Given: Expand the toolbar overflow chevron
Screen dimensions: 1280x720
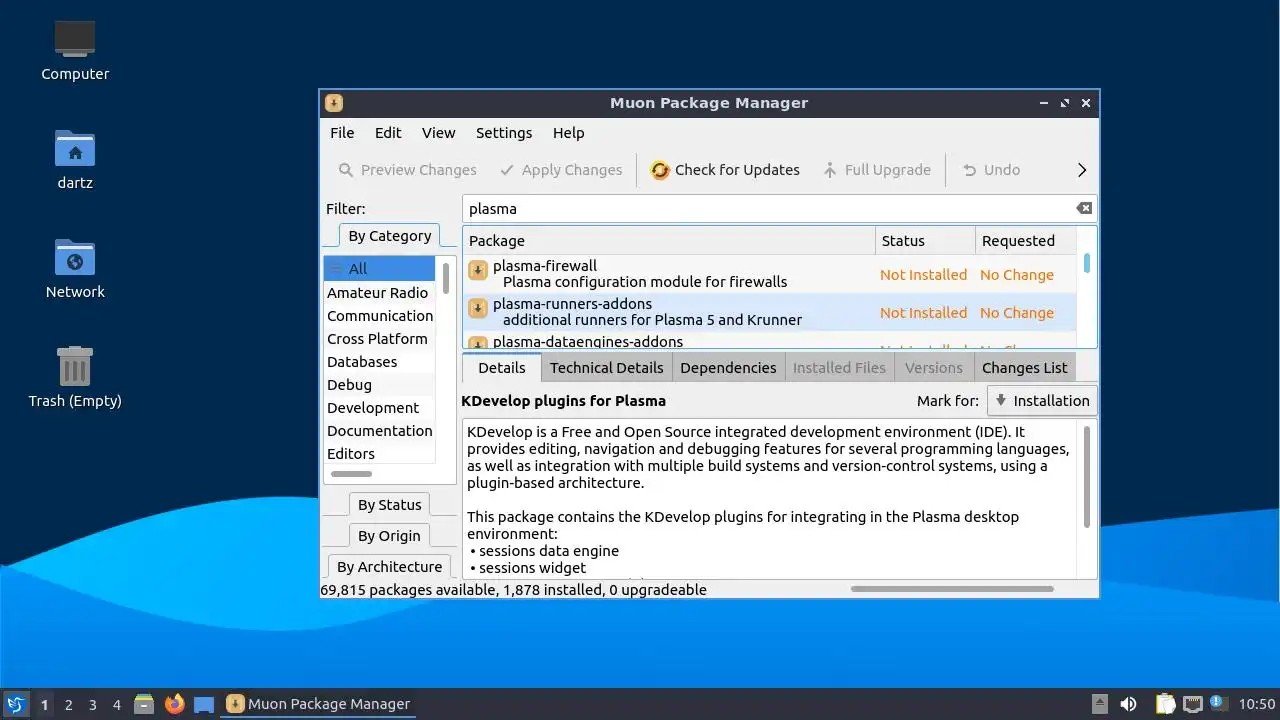Looking at the screenshot, I should pyautogui.click(x=1081, y=170).
